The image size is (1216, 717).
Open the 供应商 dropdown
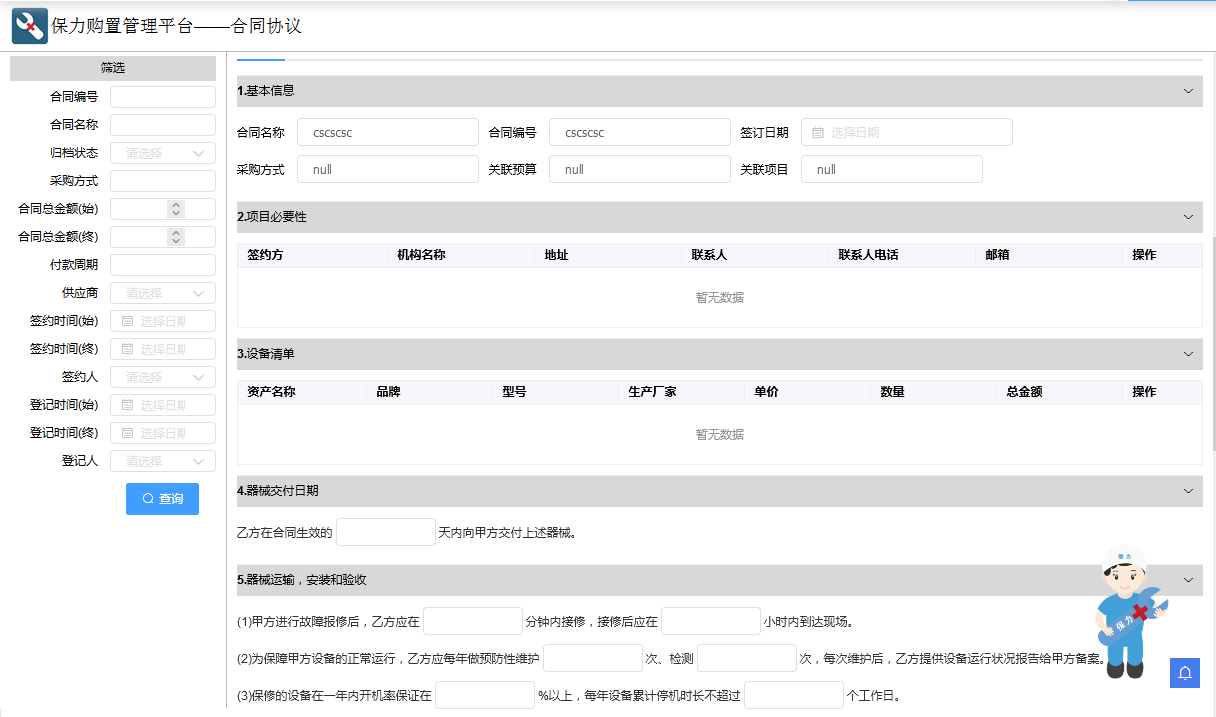pos(163,293)
